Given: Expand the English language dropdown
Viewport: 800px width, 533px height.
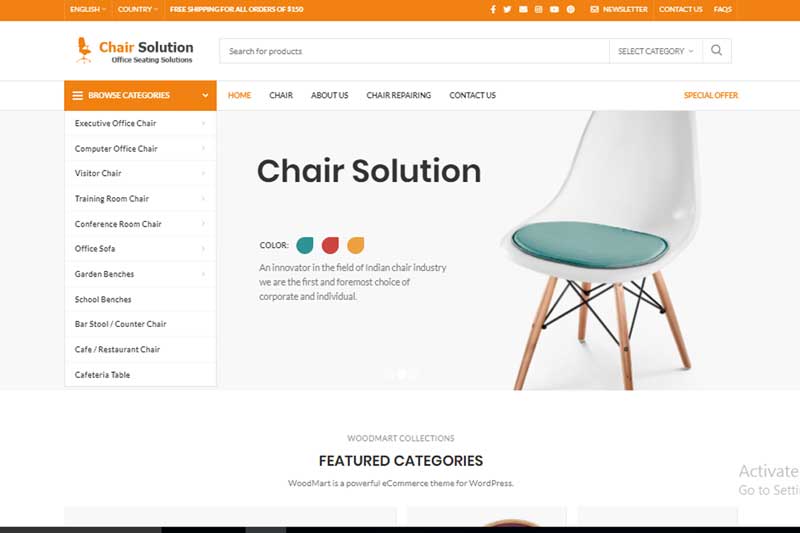Looking at the screenshot, I should [88, 9].
